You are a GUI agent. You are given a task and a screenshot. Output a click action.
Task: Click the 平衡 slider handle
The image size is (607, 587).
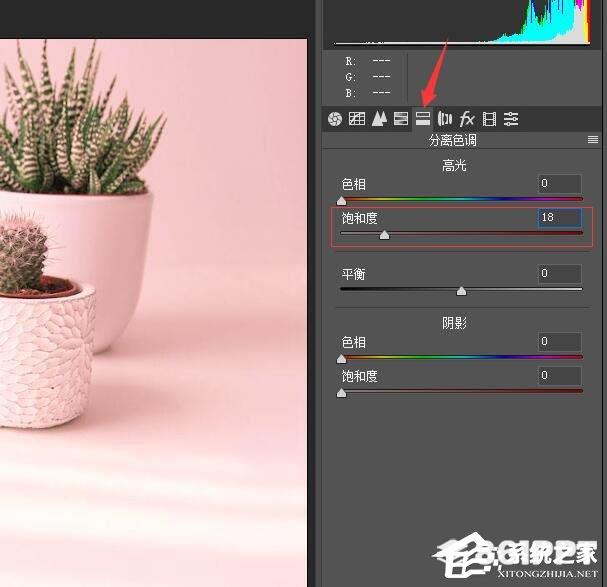click(461, 291)
